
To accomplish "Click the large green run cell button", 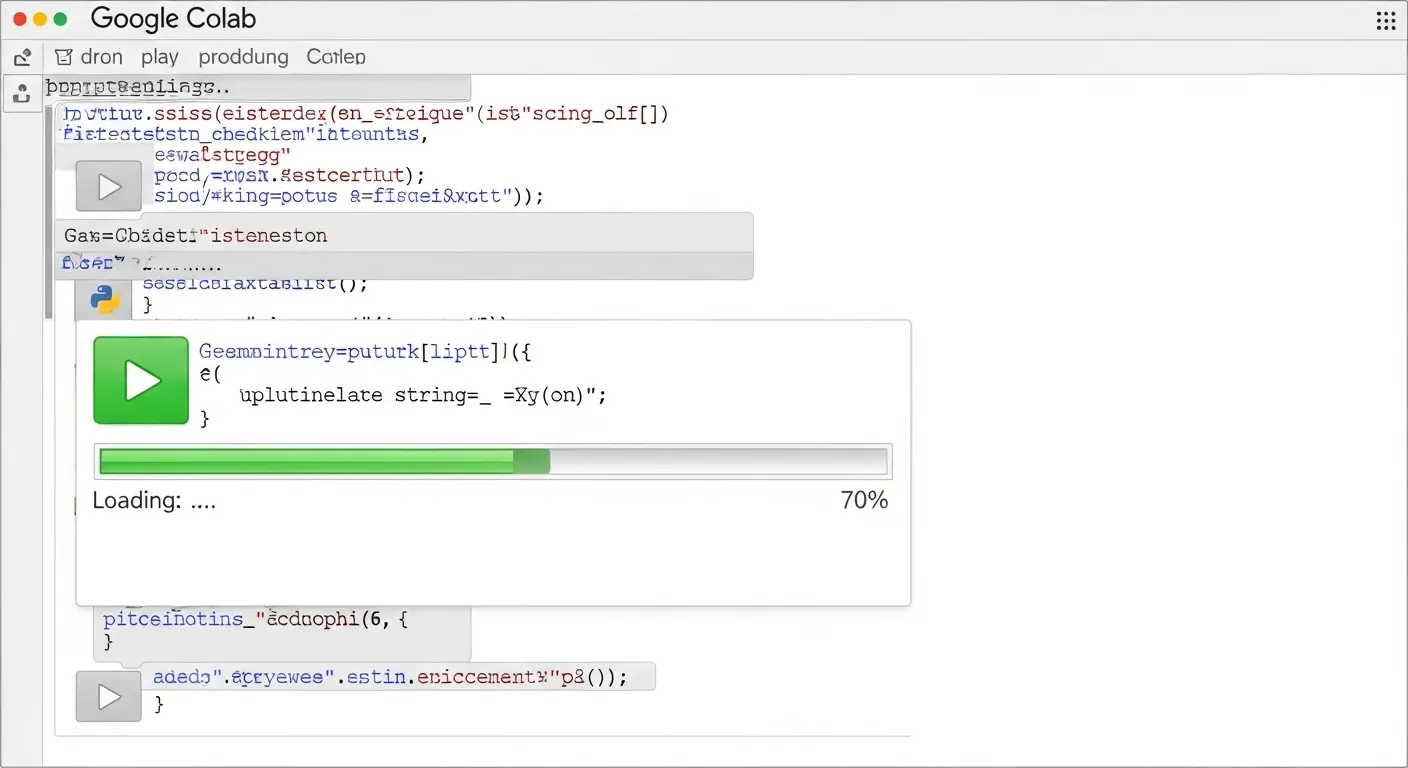I will coord(140,380).
